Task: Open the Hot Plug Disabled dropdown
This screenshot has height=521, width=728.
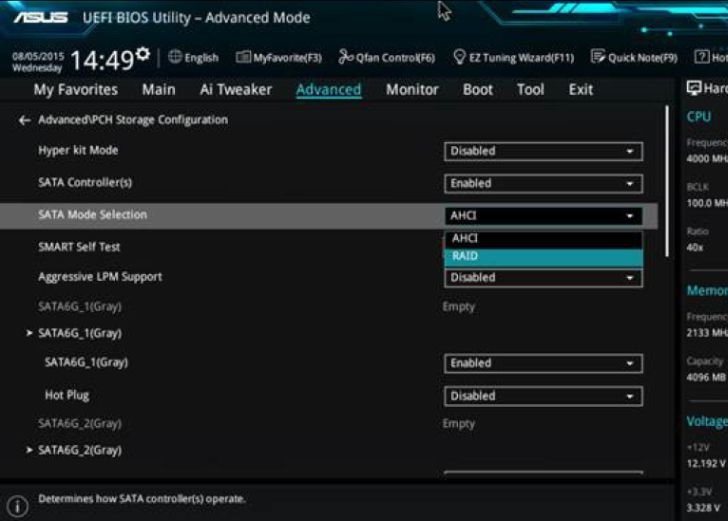Action: click(x=543, y=396)
